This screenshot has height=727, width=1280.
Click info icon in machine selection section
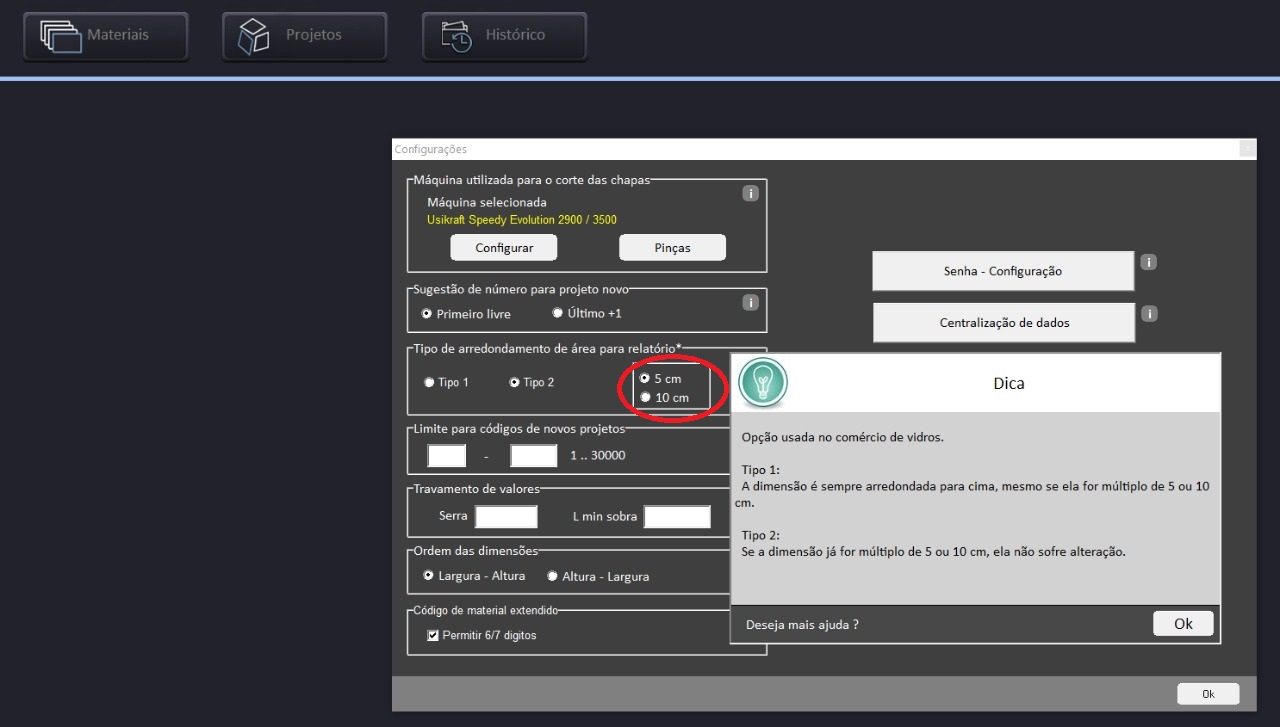750,194
